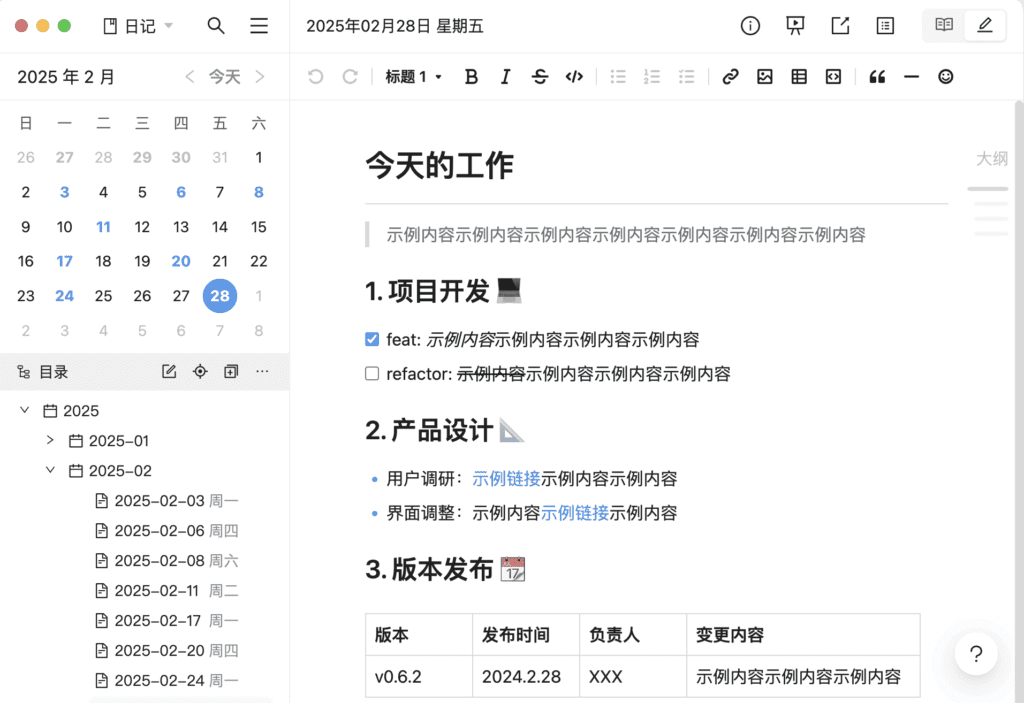The height and width of the screenshot is (703, 1024).
Task: Open search with the magnifier icon
Action: [216, 26]
